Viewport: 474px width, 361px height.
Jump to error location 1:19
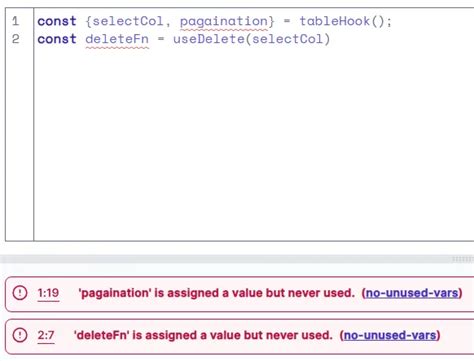tap(48, 293)
